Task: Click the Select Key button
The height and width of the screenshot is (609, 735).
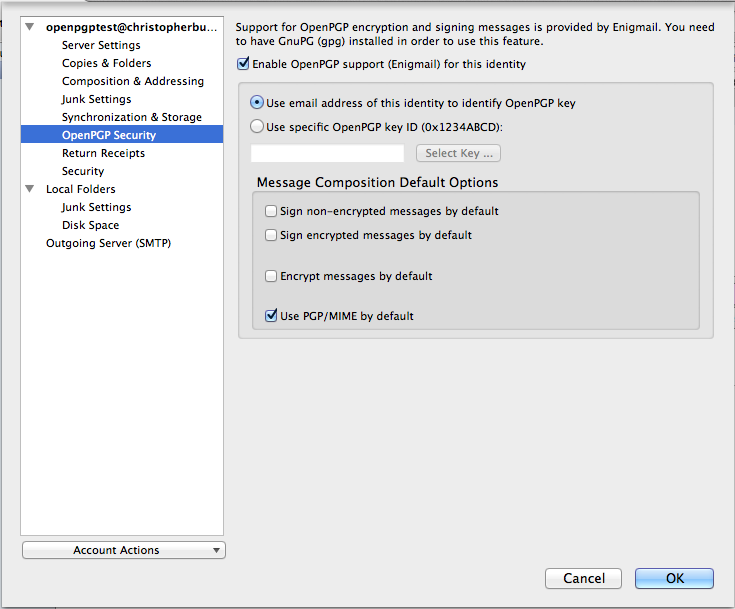Action: click(x=458, y=153)
